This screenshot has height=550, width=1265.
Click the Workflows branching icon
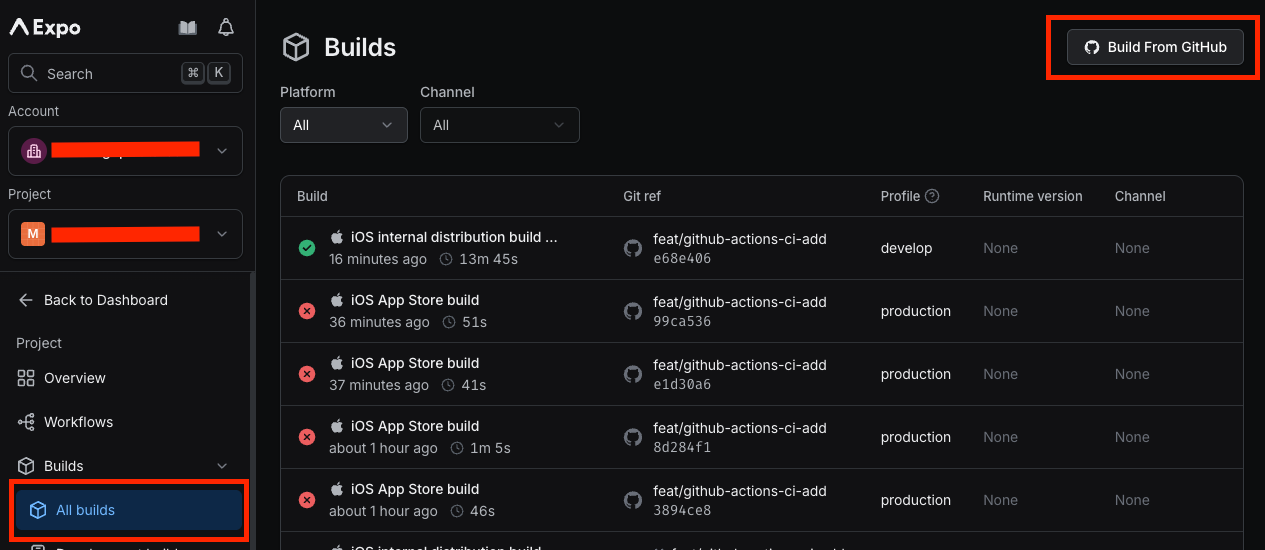coord(27,422)
